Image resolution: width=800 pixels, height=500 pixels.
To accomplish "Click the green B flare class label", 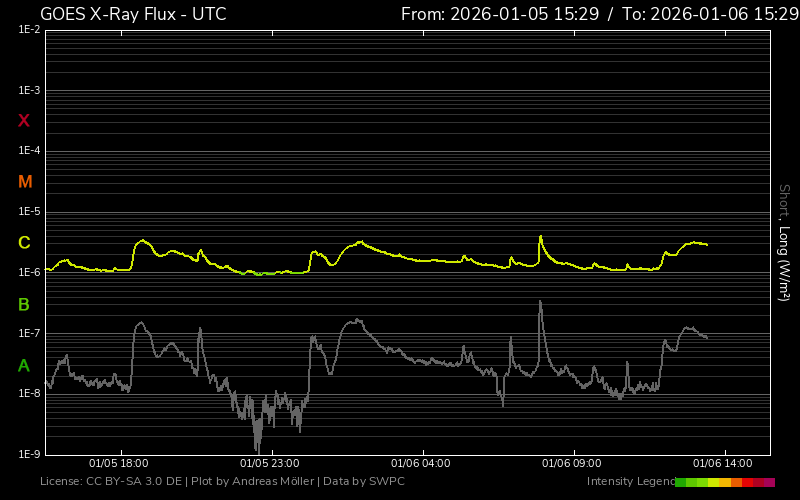I will coord(23,305).
